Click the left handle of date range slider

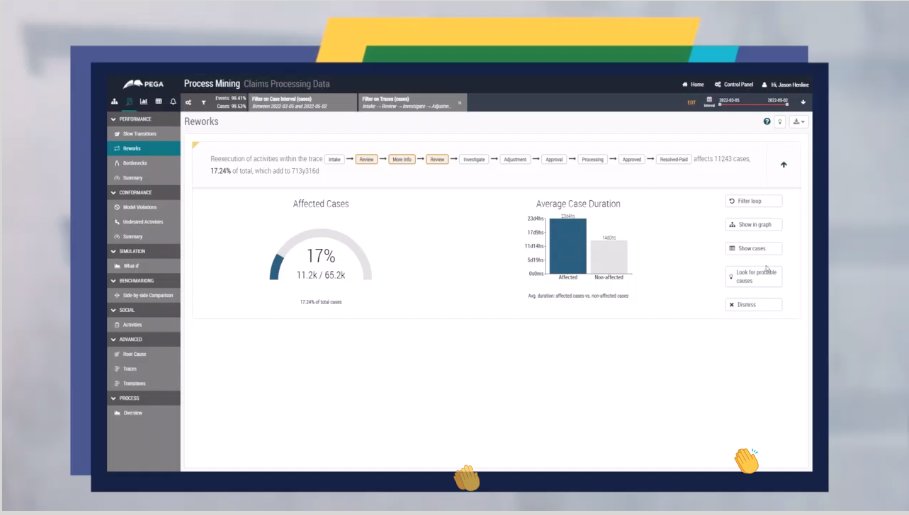(x=720, y=105)
